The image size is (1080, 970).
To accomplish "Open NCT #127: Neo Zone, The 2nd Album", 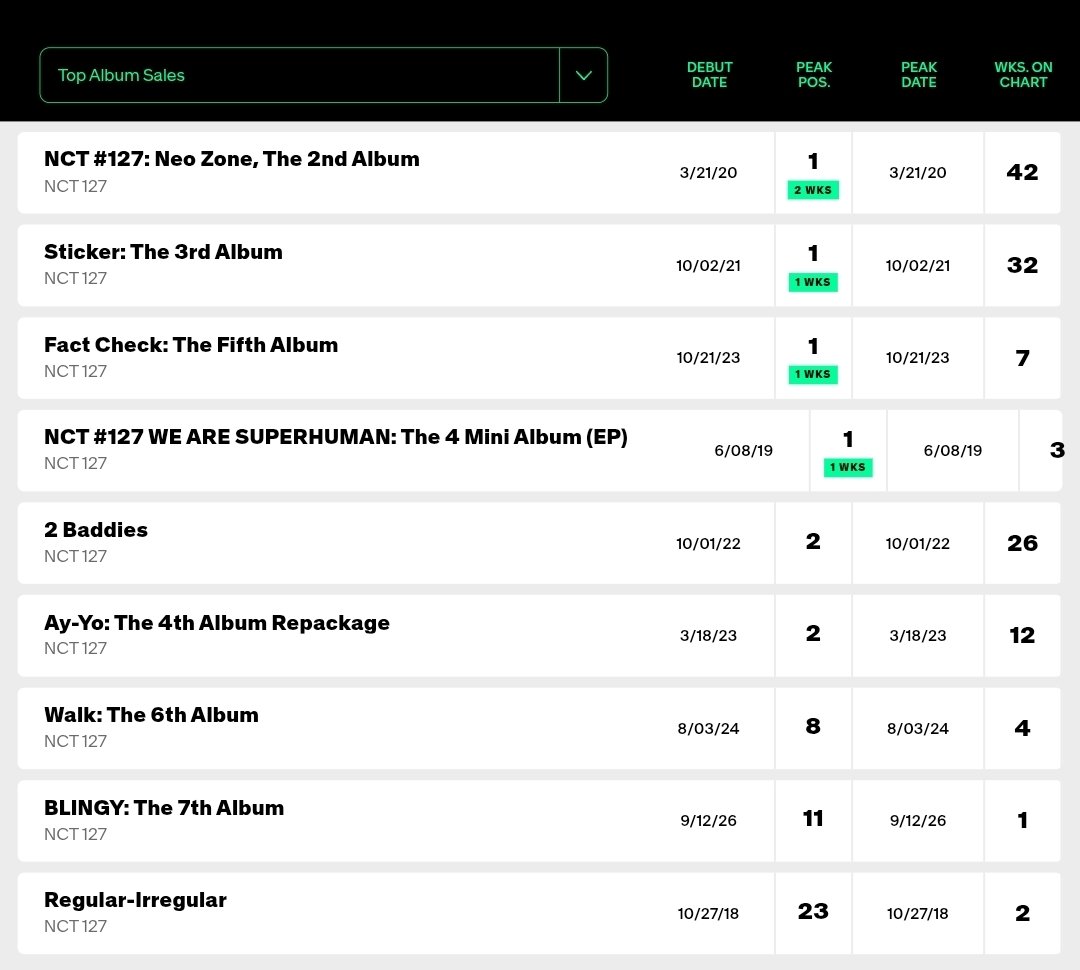I will [x=231, y=159].
